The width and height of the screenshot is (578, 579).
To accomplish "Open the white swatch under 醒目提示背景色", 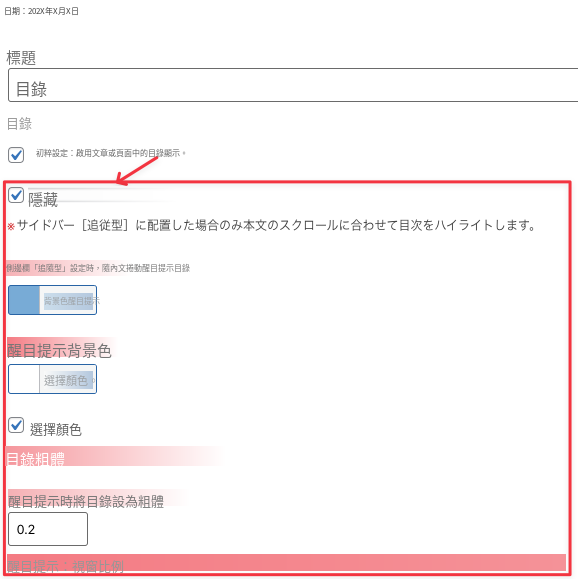I will pyautogui.click(x=24, y=379).
